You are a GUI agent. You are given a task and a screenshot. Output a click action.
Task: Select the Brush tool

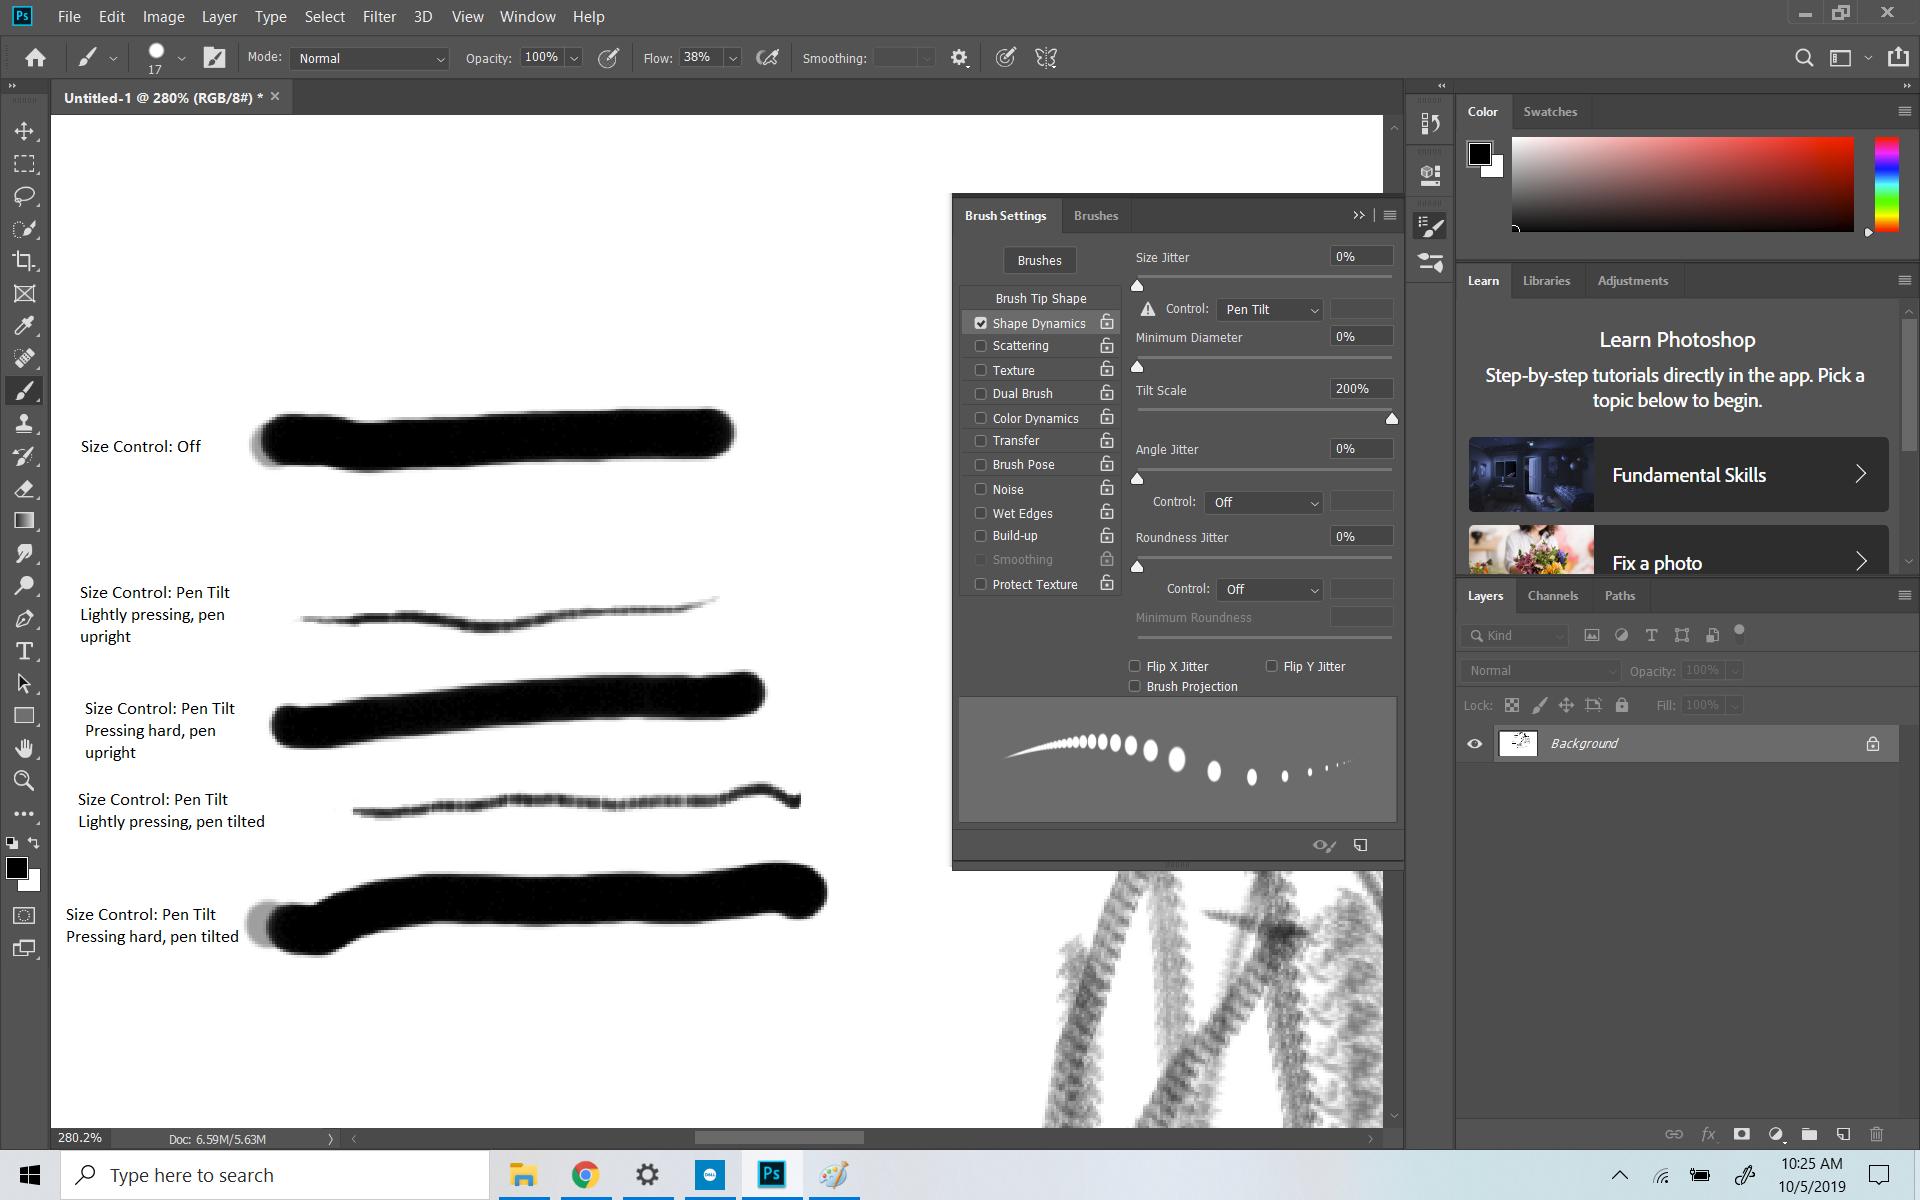tap(24, 390)
